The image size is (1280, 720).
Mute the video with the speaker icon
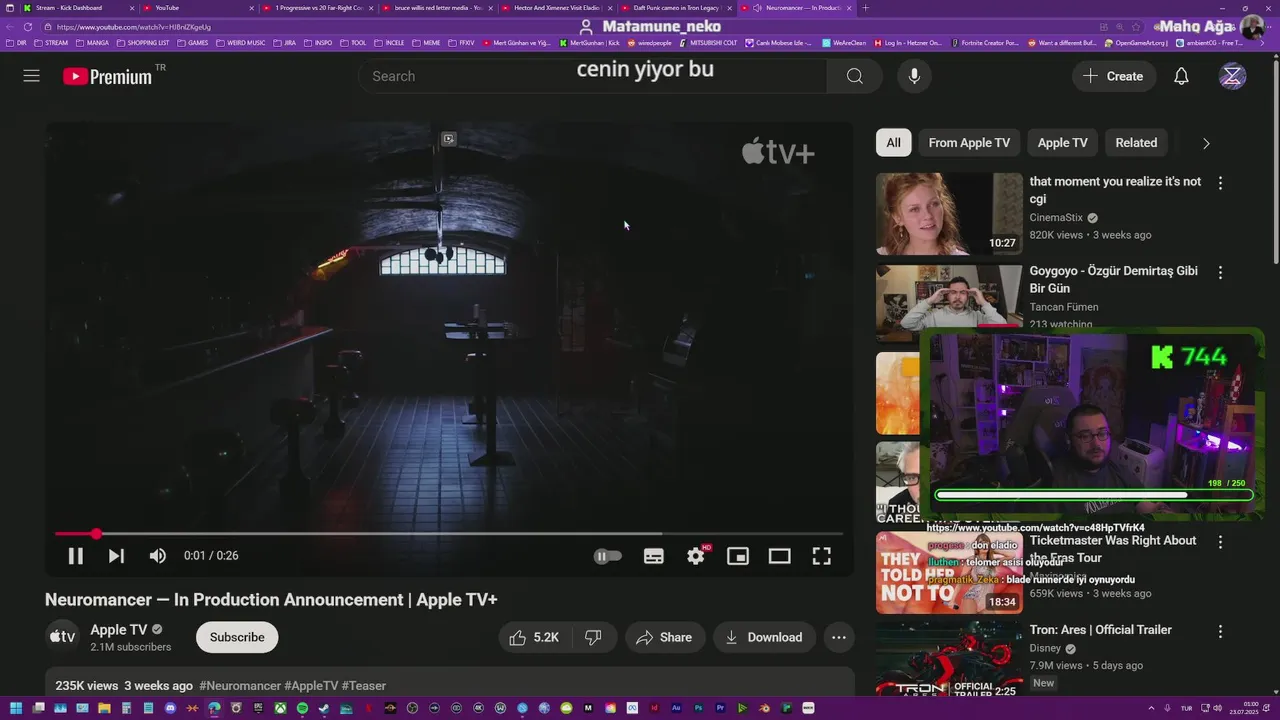[x=158, y=556]
